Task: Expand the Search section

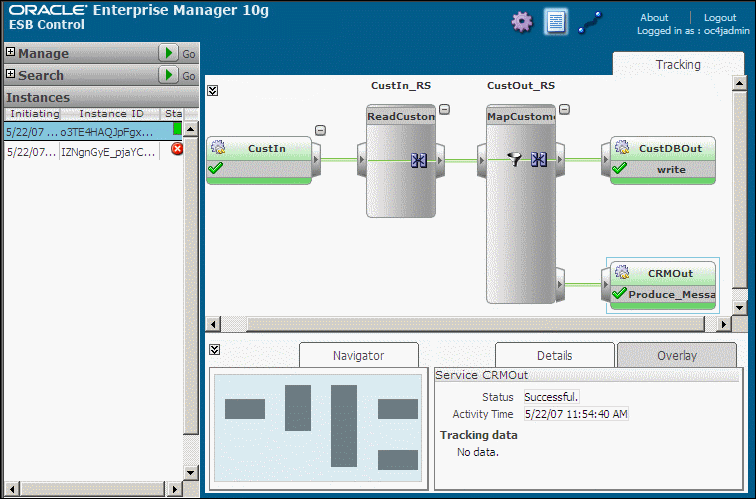Action: pyautogui.click(x=11, y=74)
